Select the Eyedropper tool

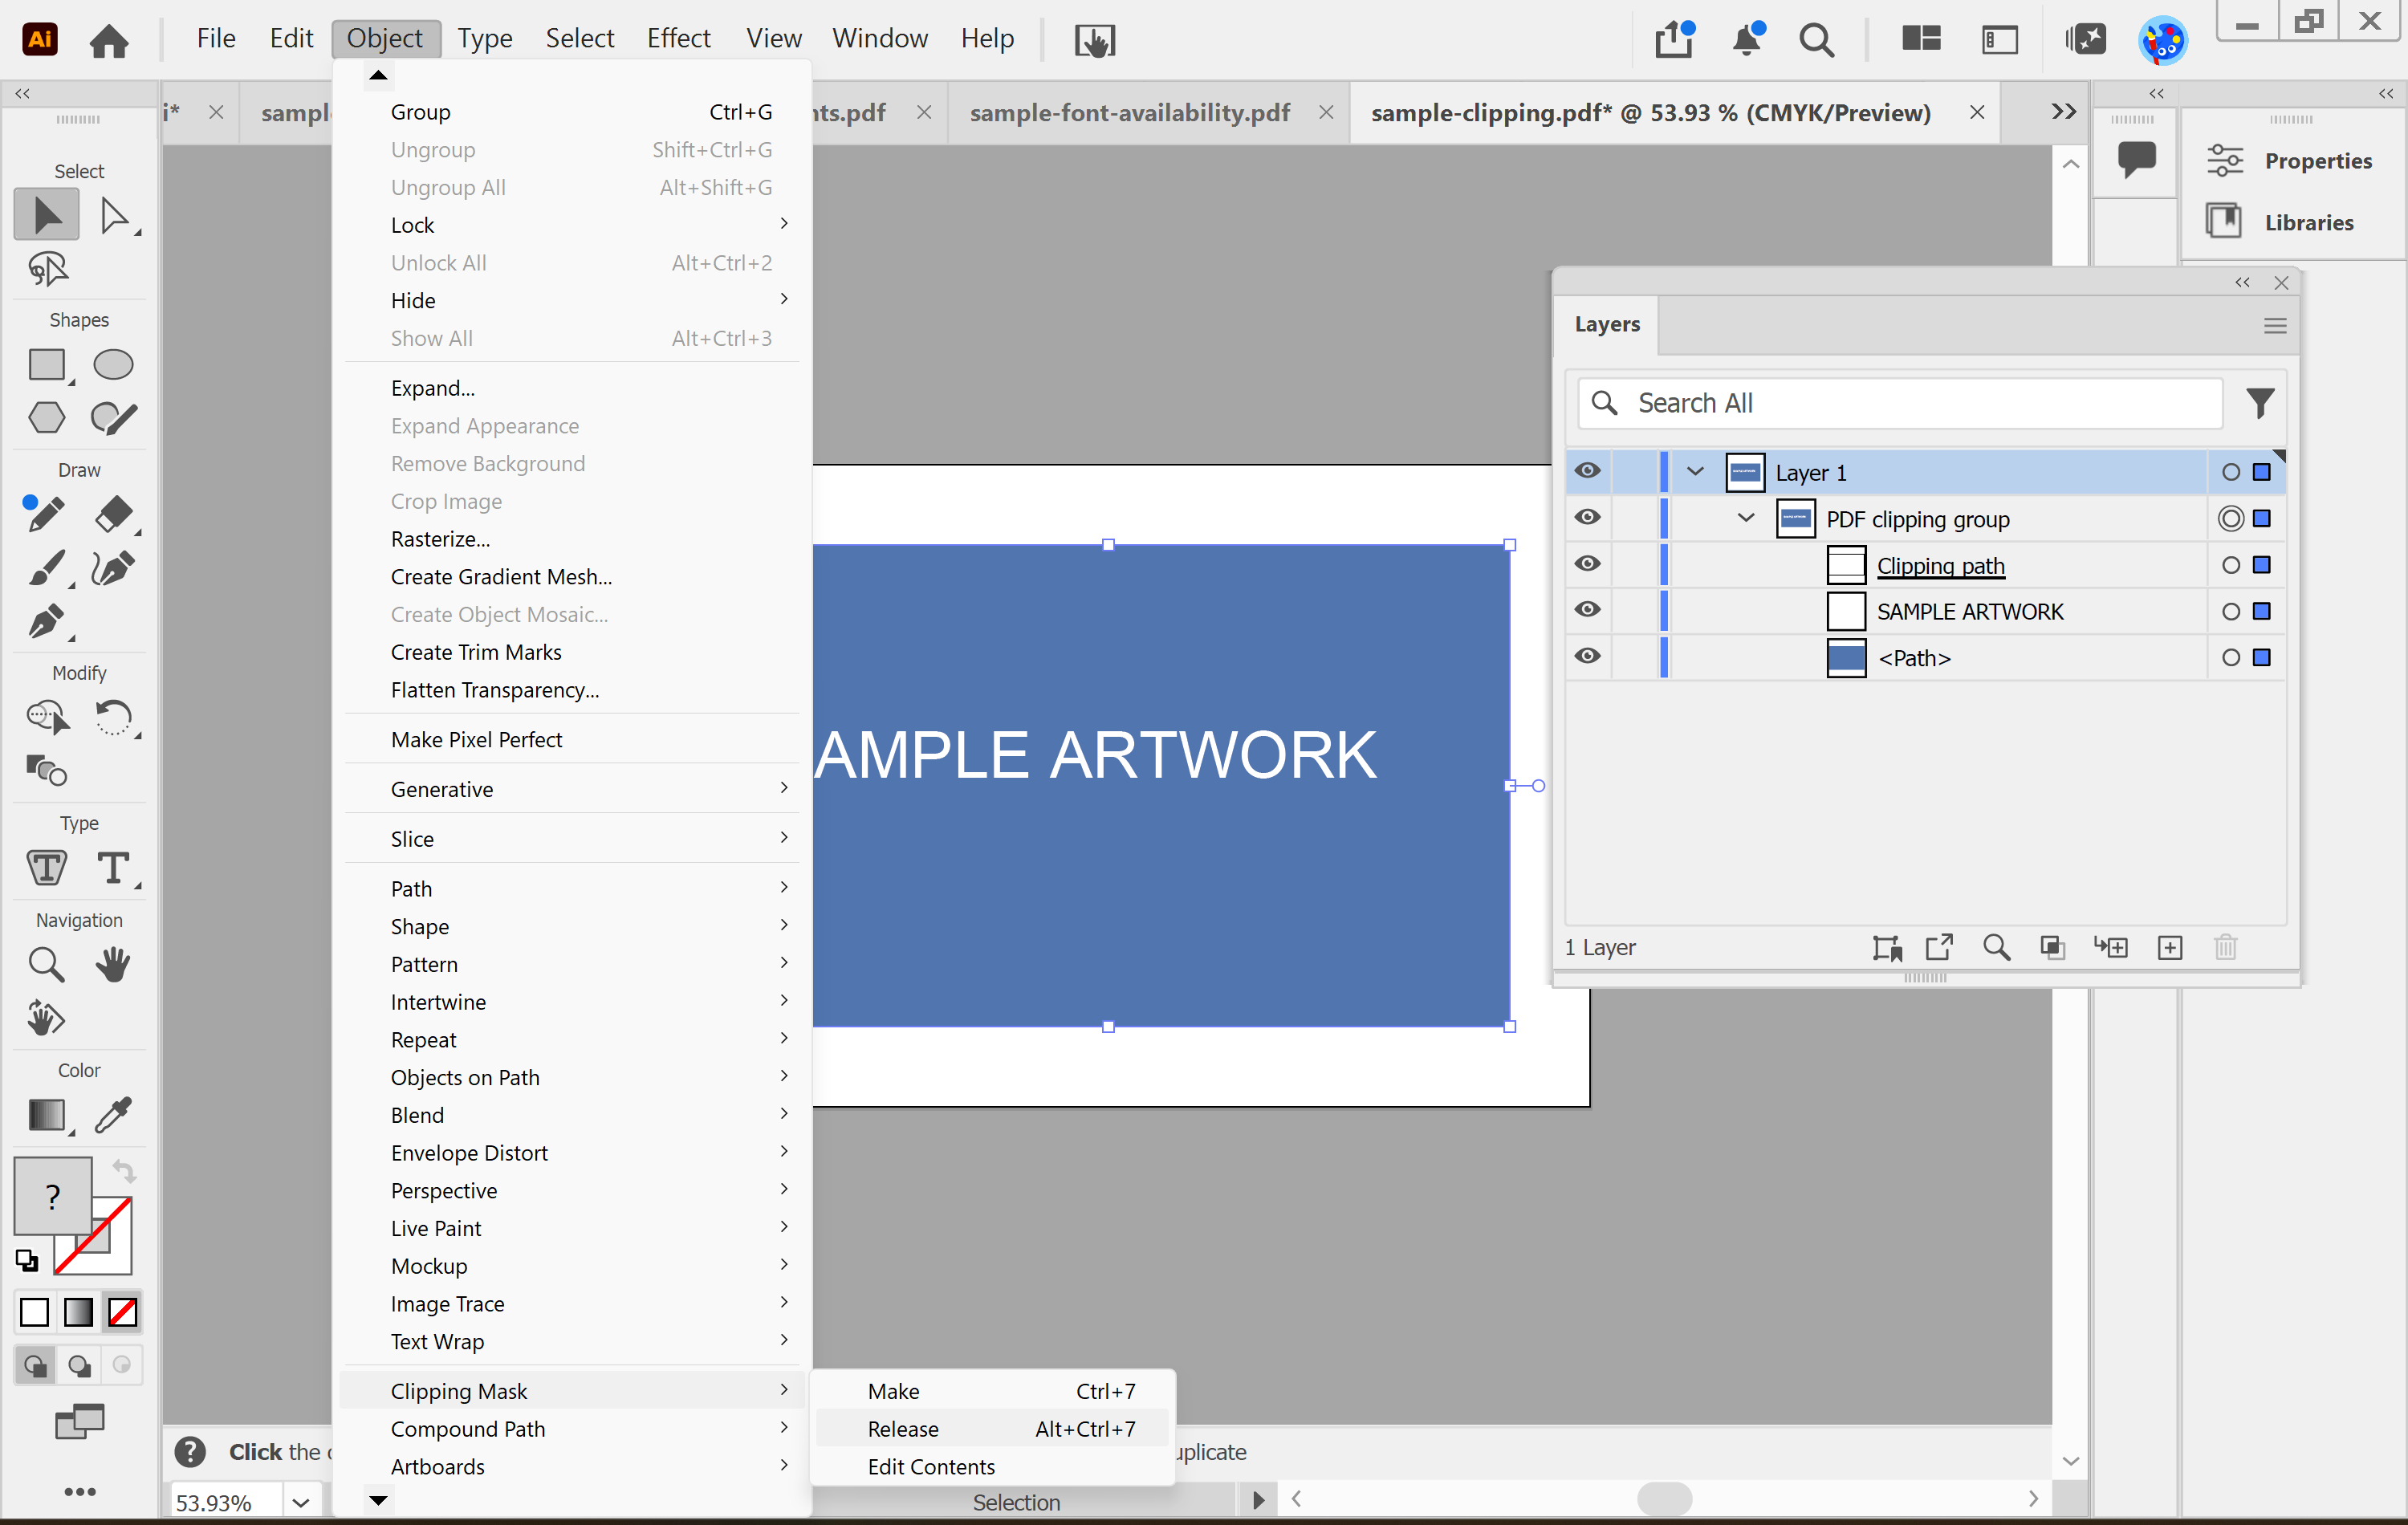(x=113, y=1114)
